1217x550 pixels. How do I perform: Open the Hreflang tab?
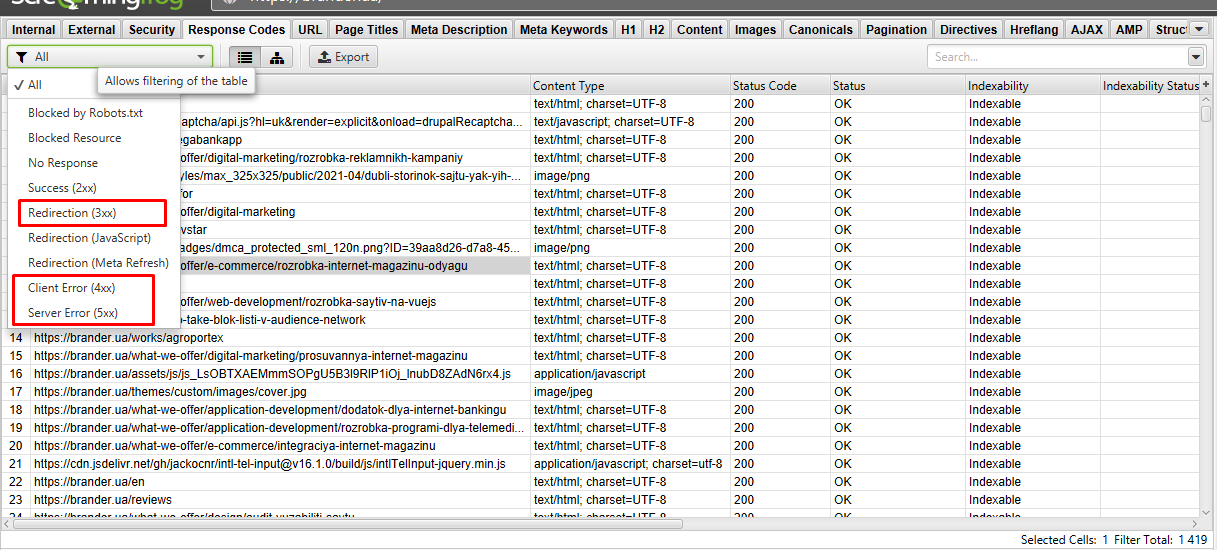click(1032, 30)
